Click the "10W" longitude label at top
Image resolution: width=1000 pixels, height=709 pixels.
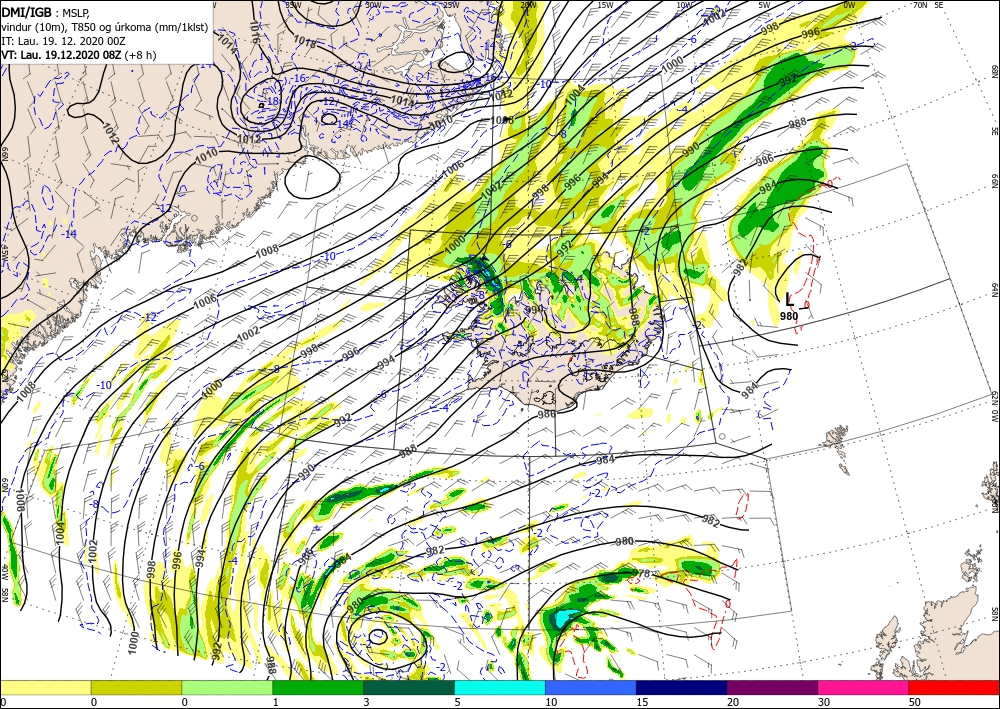click(684, 4)
